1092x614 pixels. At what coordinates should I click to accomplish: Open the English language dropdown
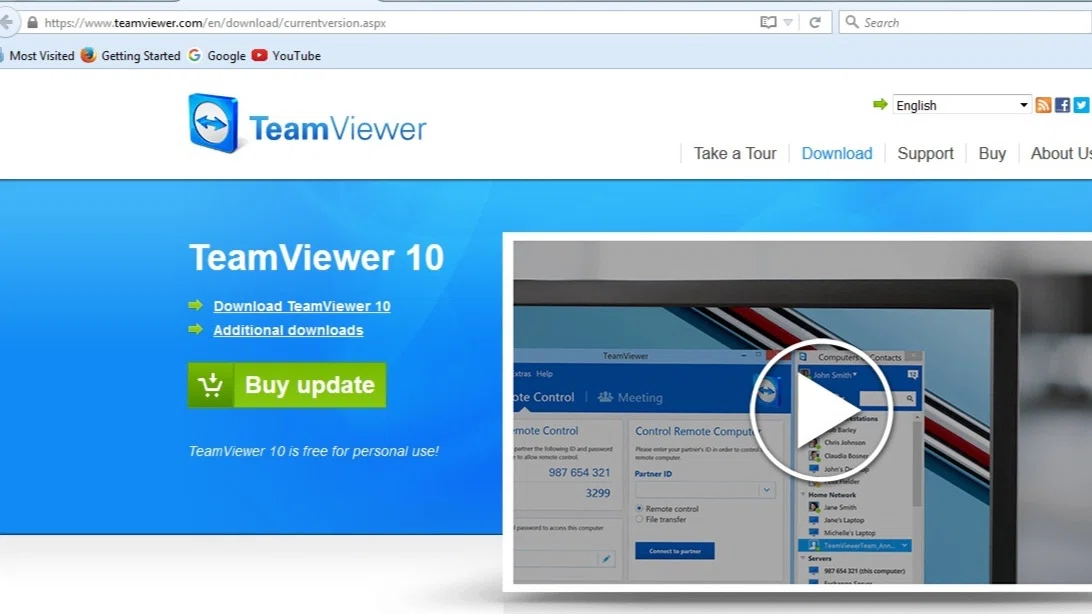pyautogui.click(x=961, y=105)
